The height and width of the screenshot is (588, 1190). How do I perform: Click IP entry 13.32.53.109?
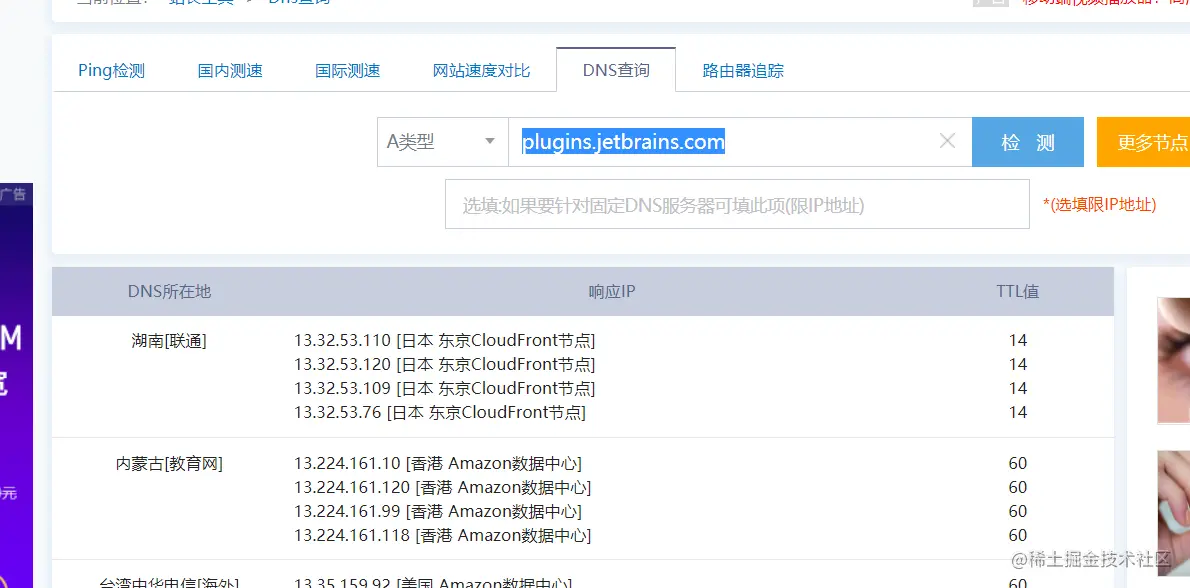click(x=445, y=388)
